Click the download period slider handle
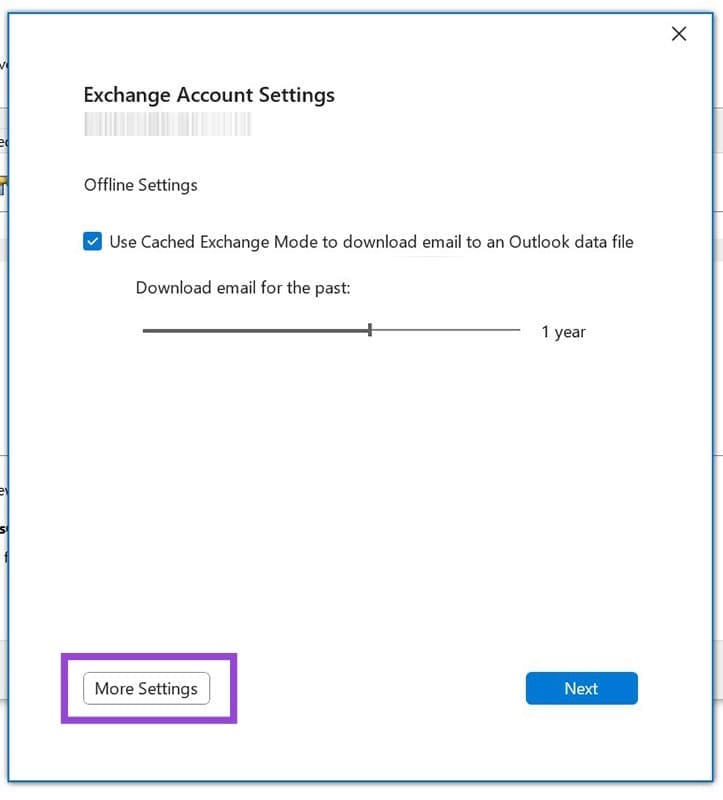Screen dimensions: 723x800 [370, 330]
